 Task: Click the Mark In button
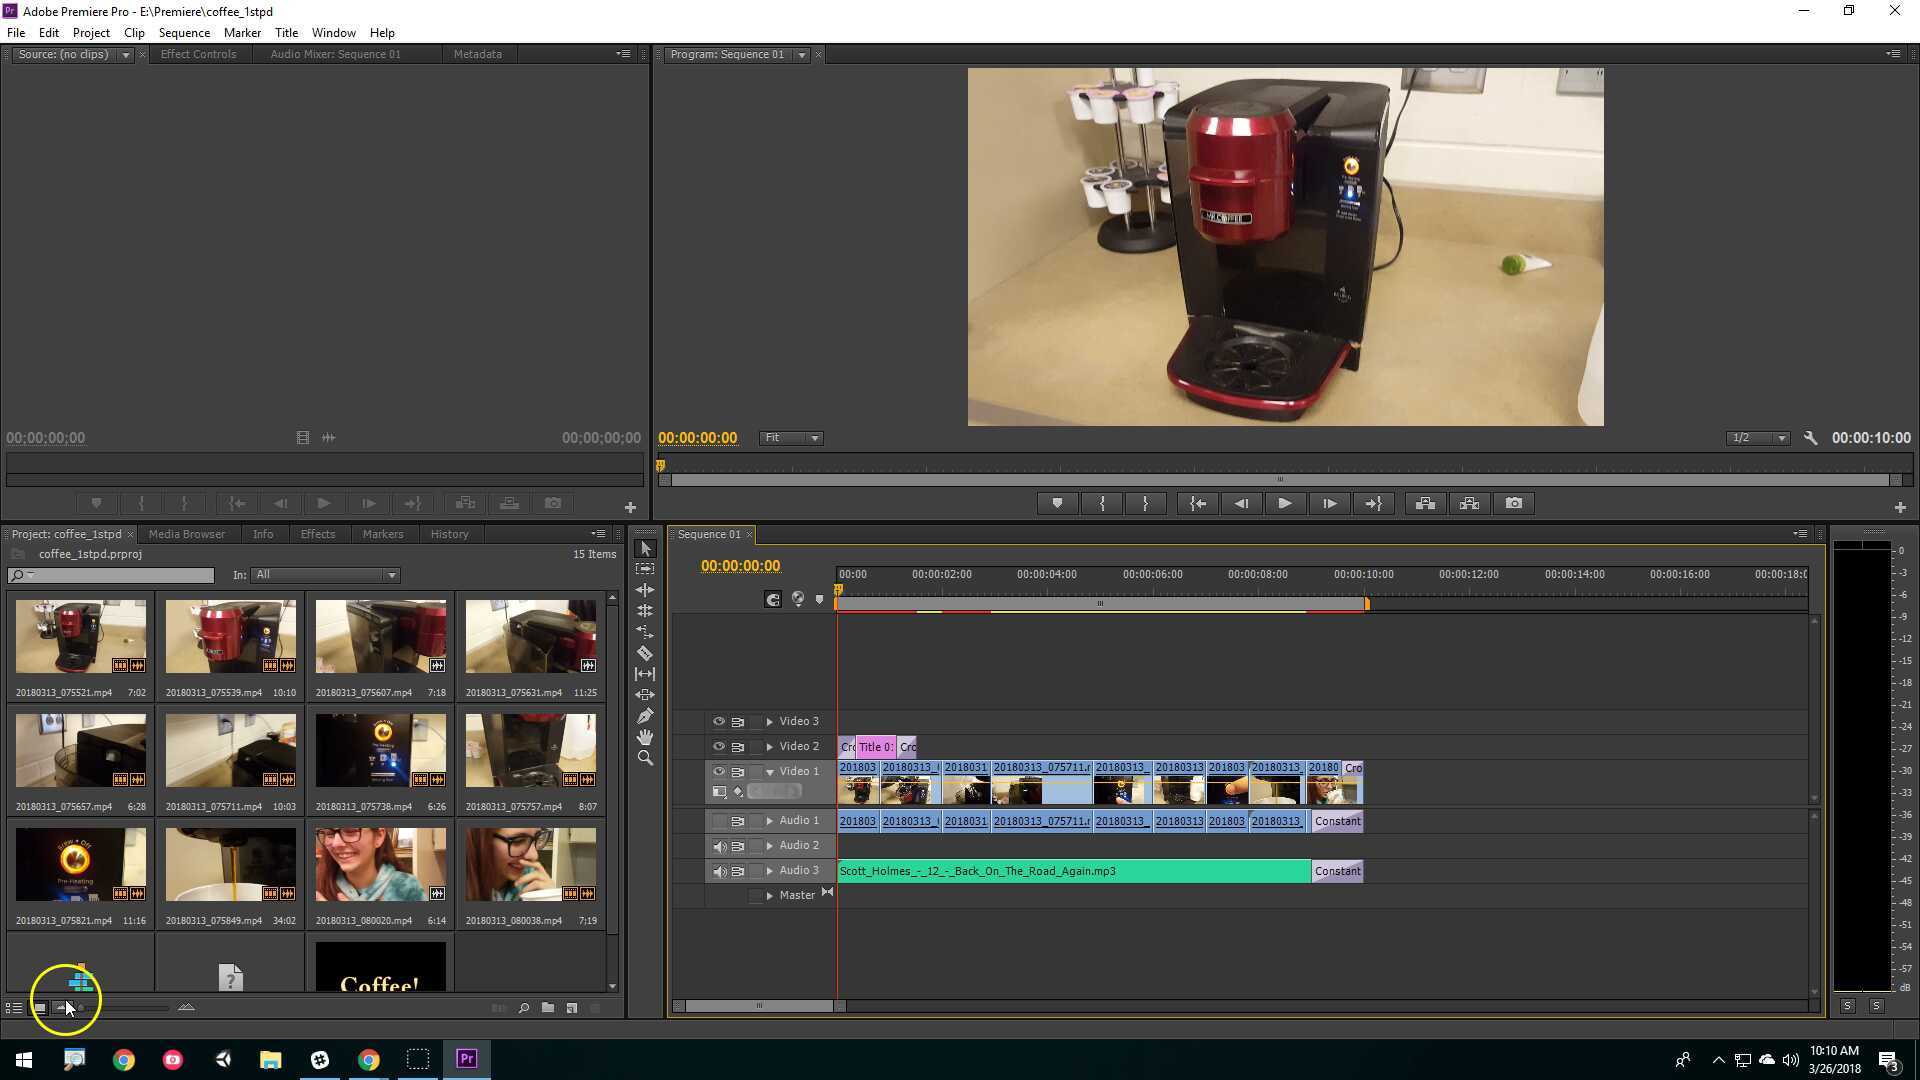pyautogui.click(x=1102, y=503)
